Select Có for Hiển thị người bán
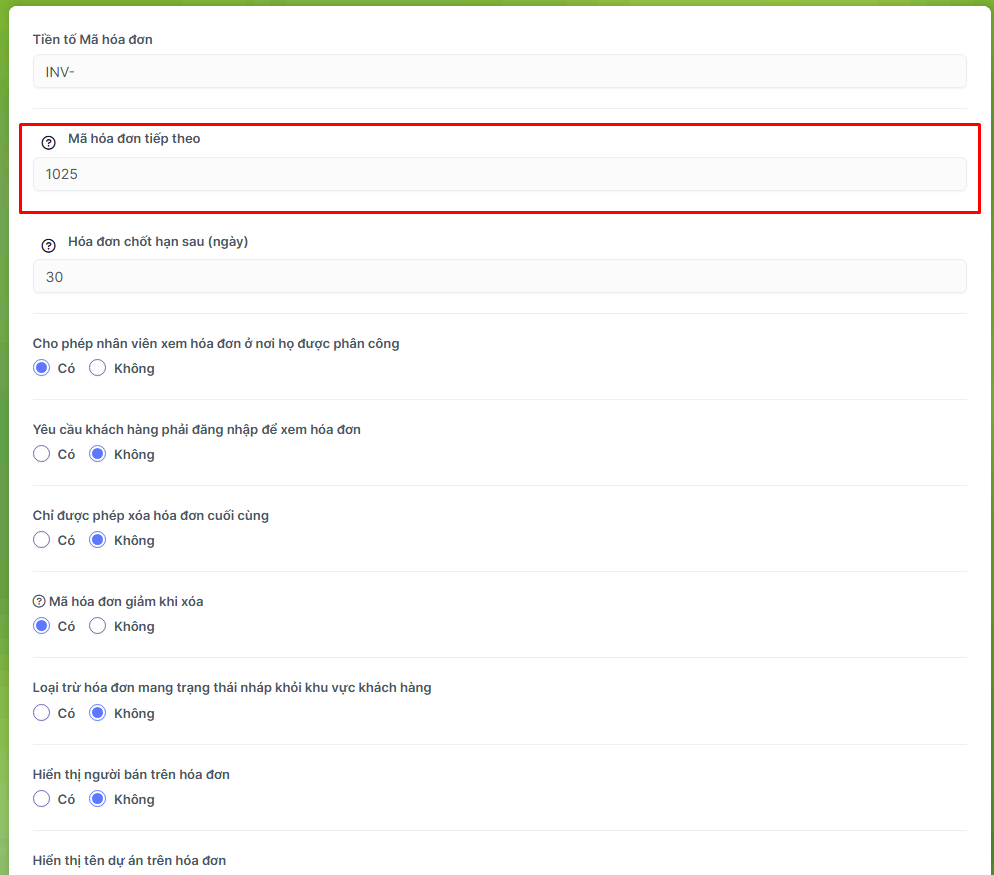 [42, 799]
